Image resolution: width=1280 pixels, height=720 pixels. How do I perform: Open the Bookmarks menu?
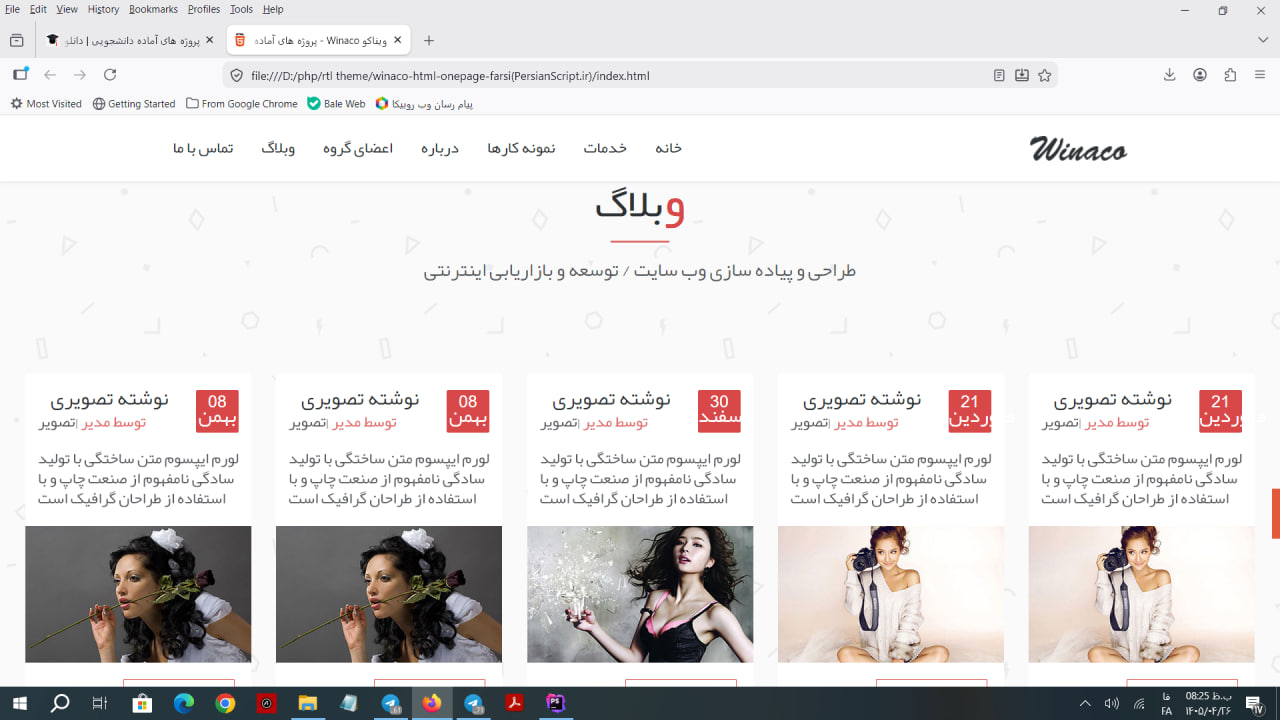(x=153, y=9)
